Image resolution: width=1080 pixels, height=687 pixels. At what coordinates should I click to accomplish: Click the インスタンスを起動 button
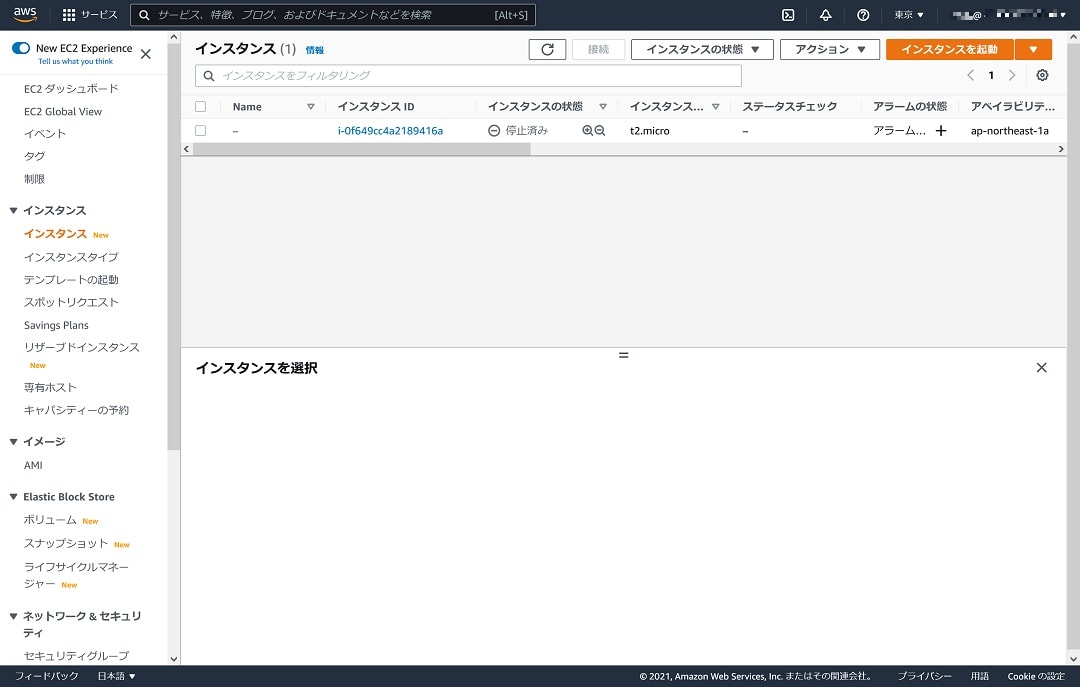[x=949, y=50]
